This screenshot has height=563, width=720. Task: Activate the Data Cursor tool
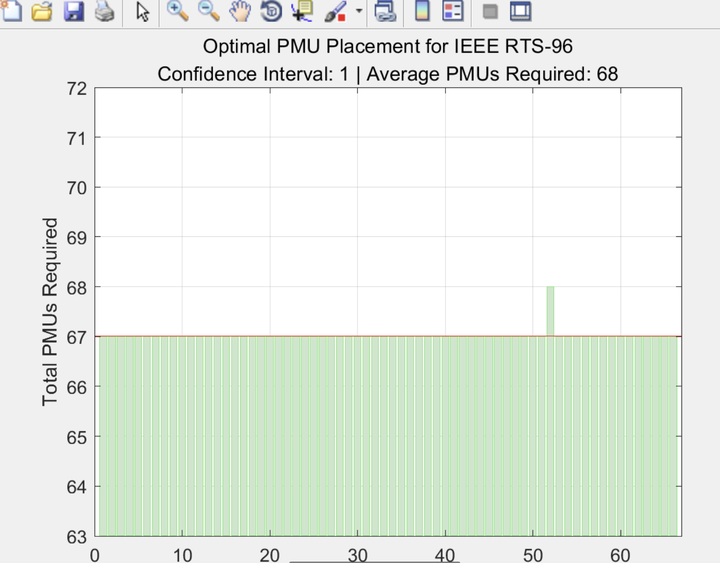point(302,11)
